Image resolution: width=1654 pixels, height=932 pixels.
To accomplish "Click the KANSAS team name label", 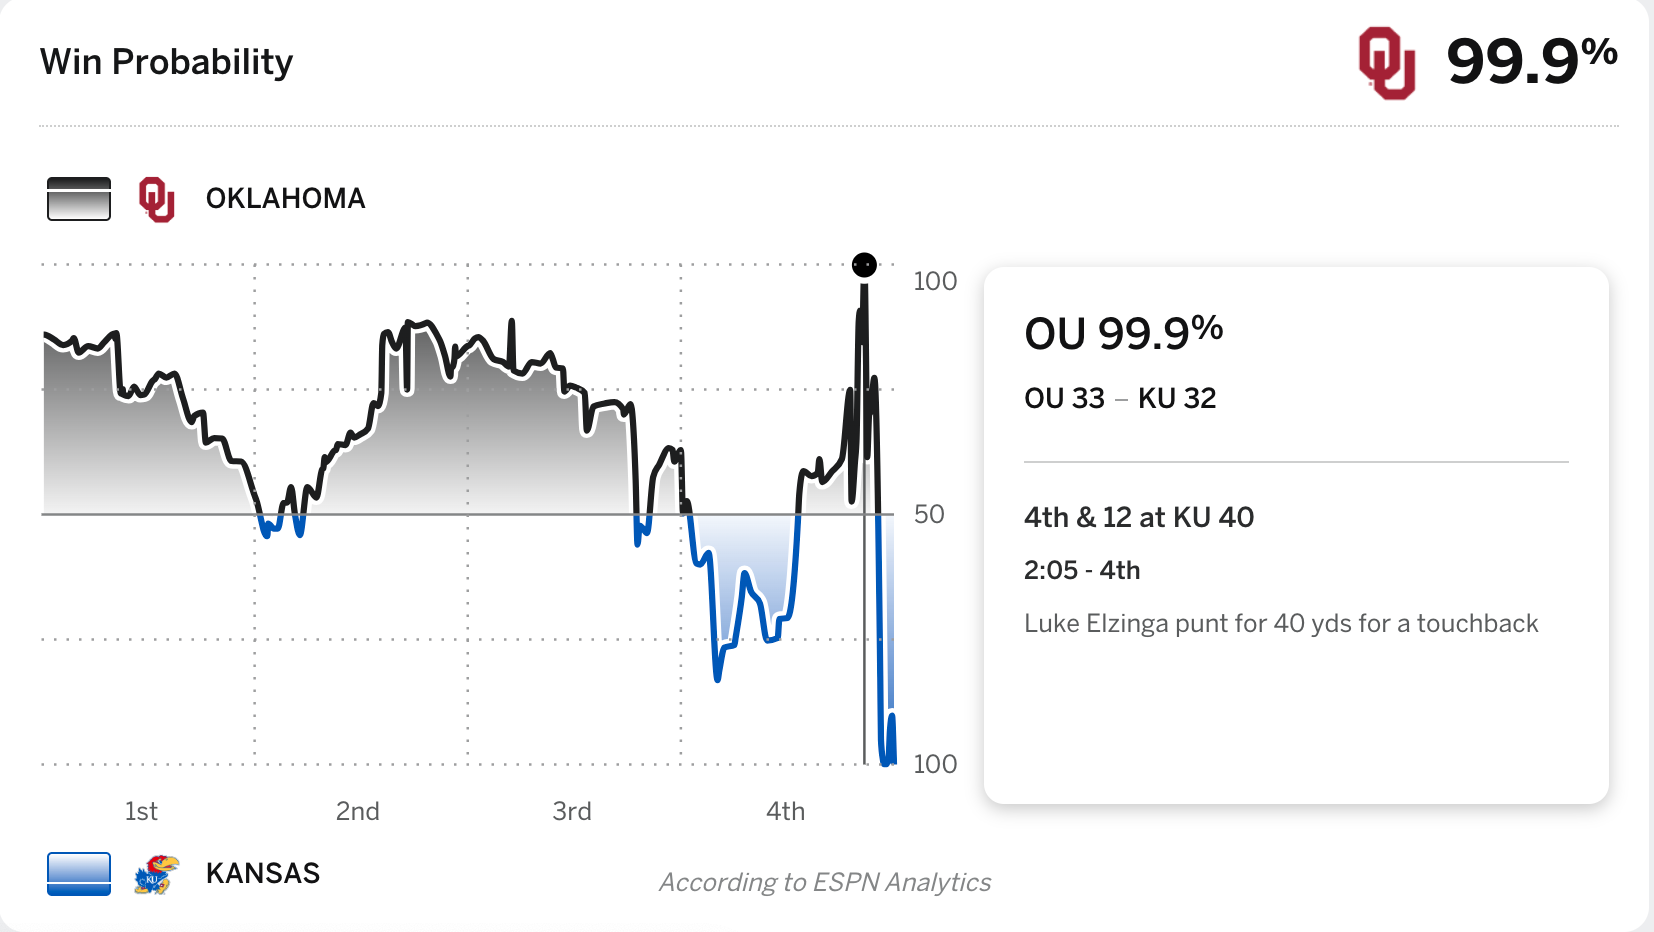I will pyautogui.click(x=262, y=874).
